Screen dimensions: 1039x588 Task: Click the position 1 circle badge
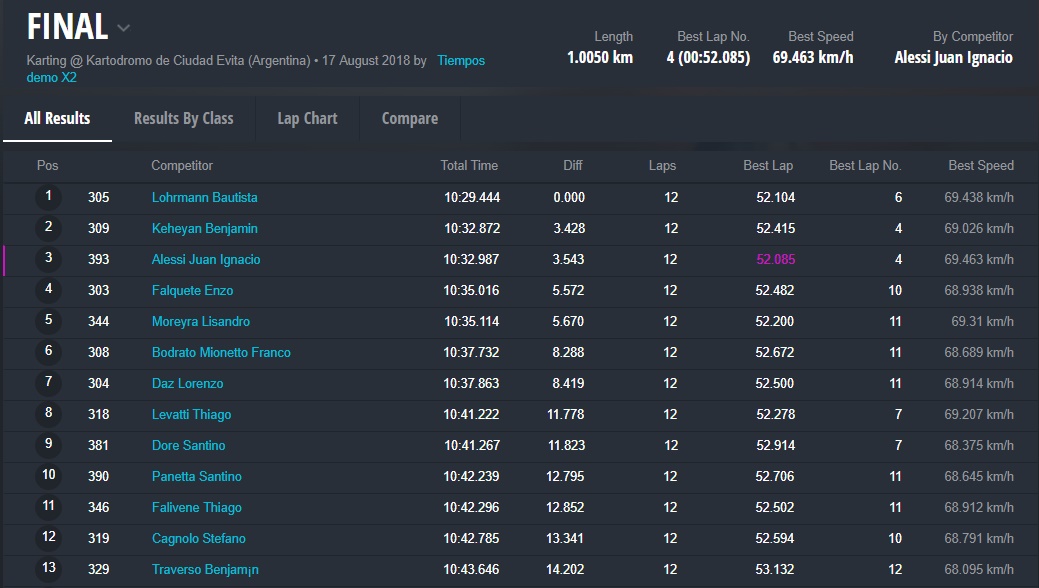[48, 197]
